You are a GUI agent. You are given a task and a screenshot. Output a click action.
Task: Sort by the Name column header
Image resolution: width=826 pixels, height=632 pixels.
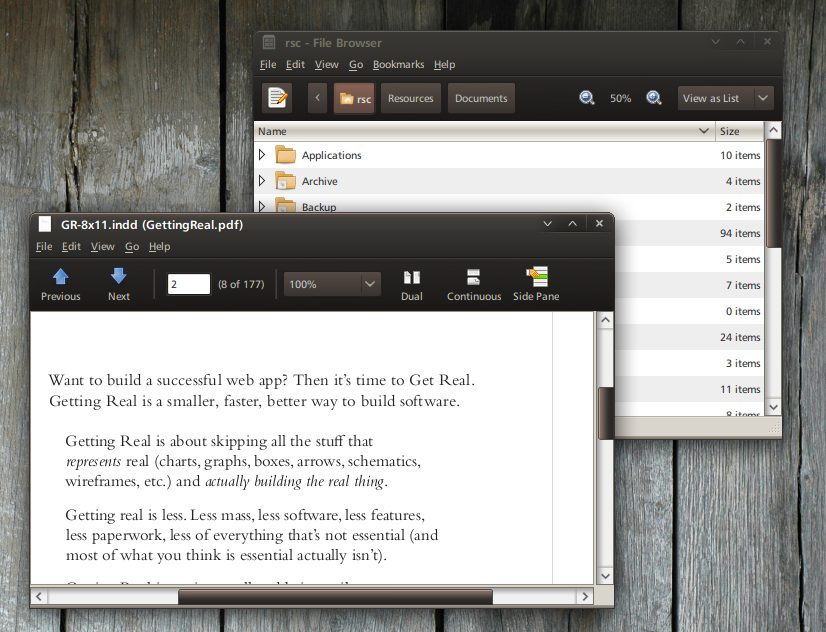tap(484, 131)
